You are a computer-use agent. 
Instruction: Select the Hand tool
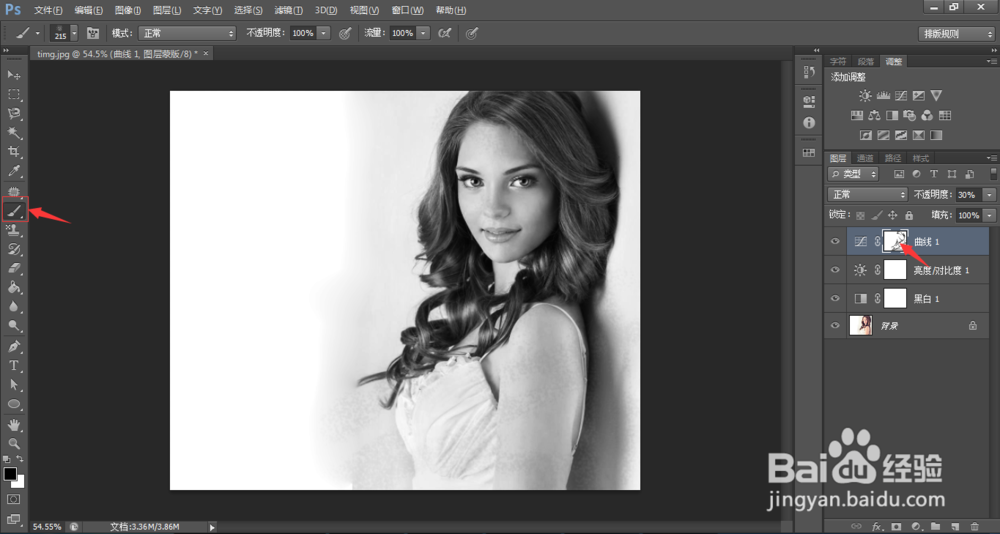click(14, 425)
